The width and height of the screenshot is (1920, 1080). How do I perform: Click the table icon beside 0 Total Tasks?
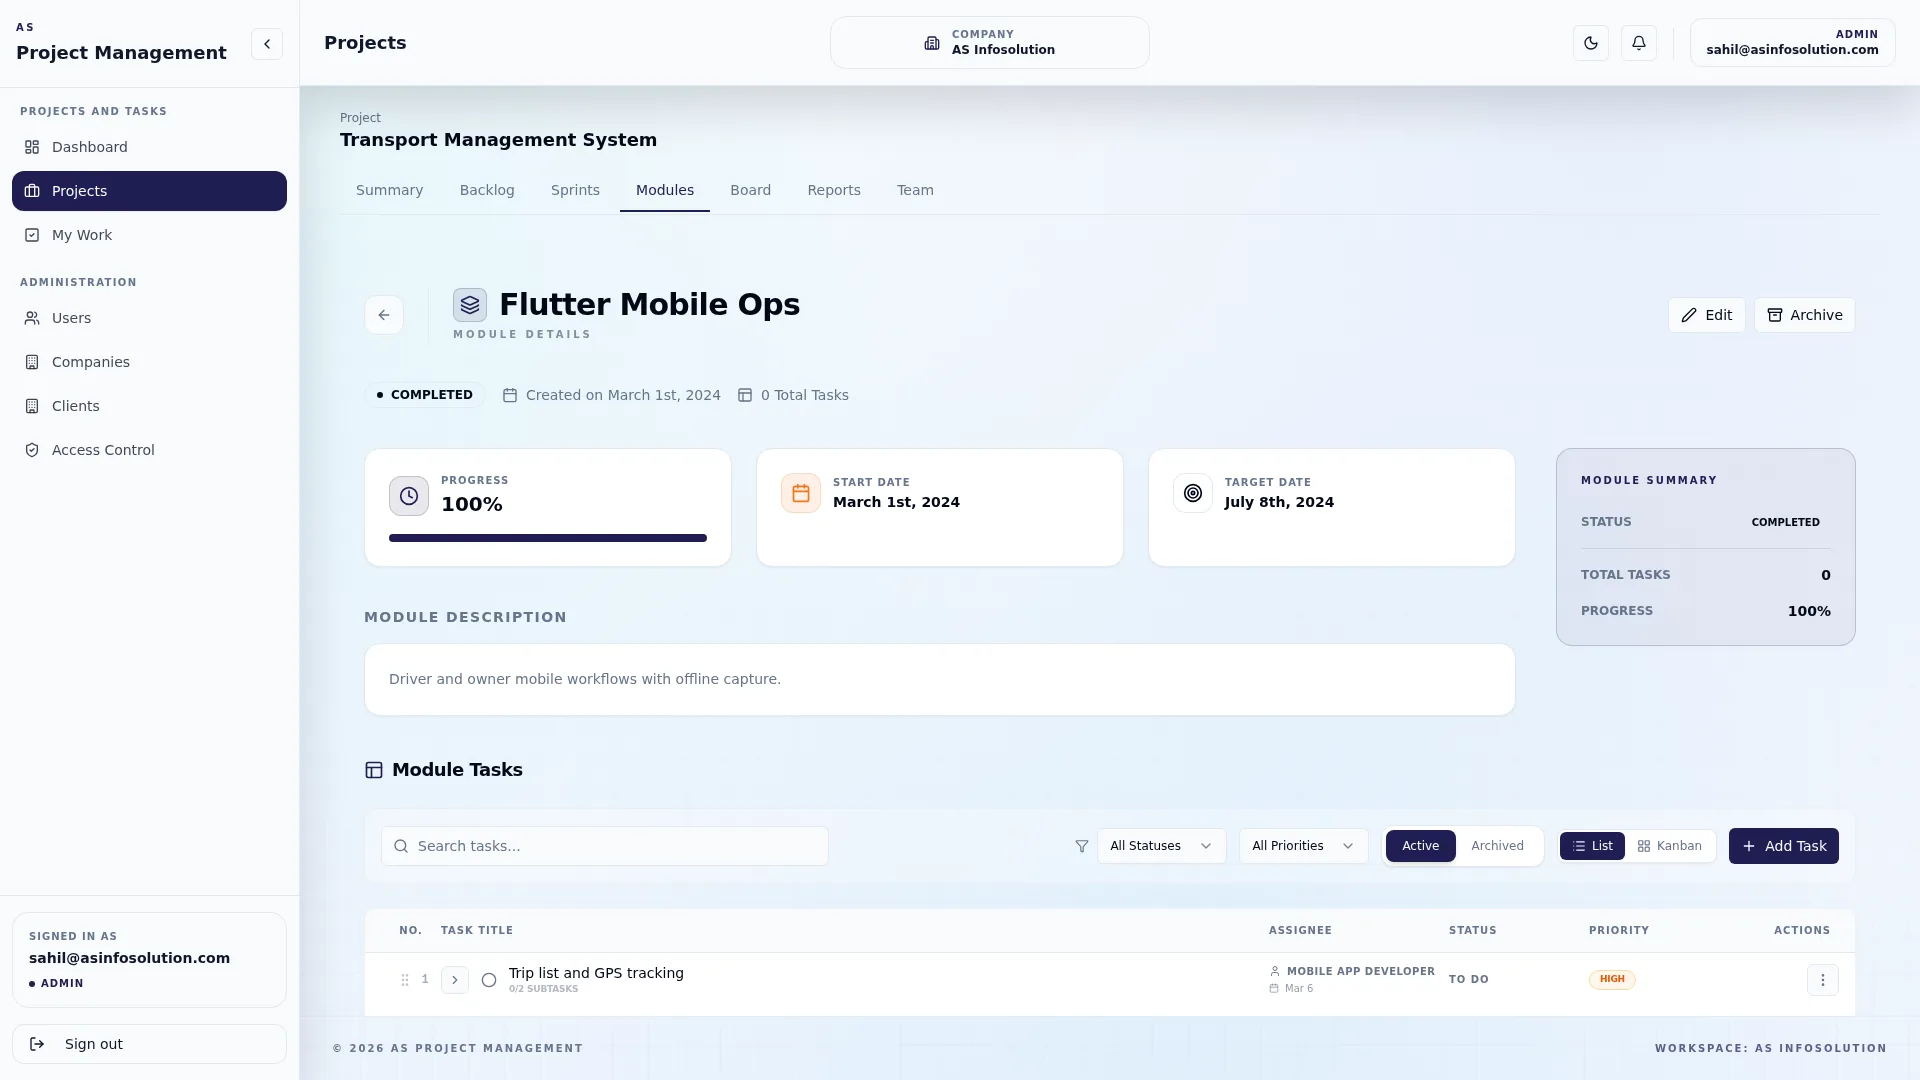point(745,395)
